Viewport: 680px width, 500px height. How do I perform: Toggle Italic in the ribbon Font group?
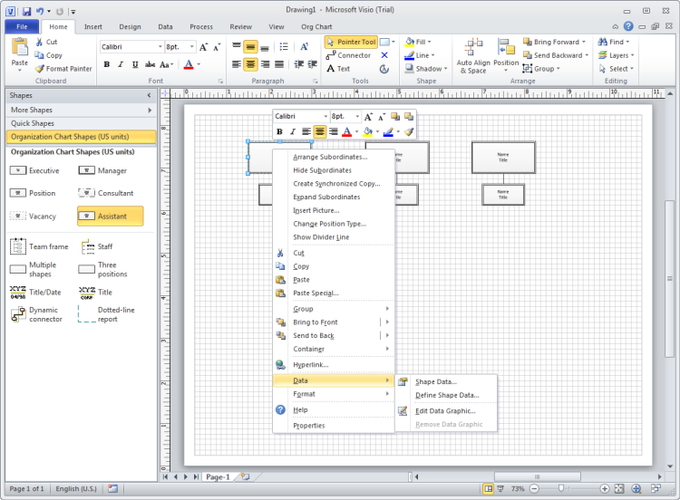(120, 65)
